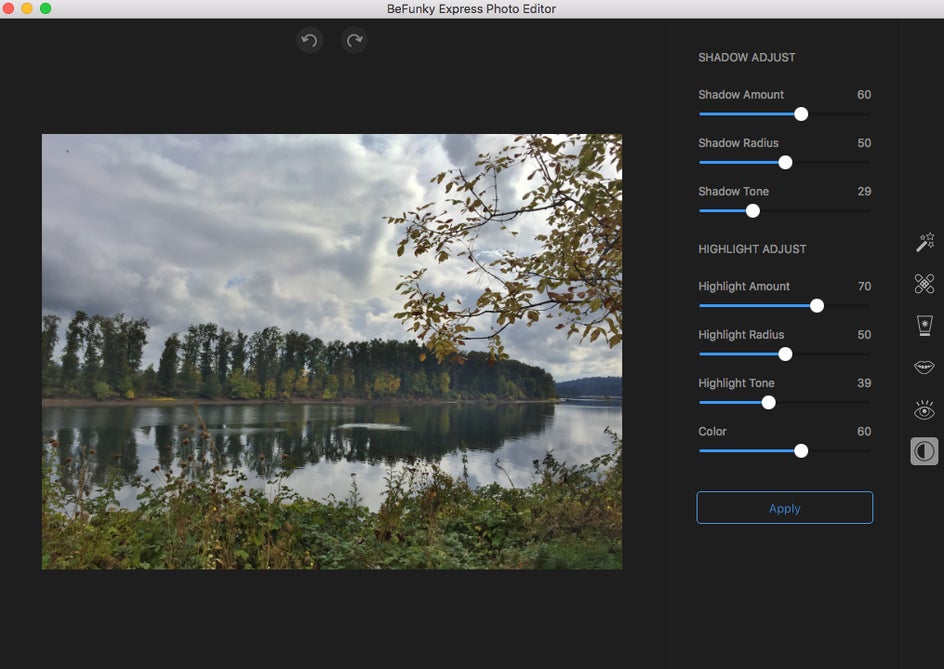Select the magic wand auto-enhance tool

(925, 242)
